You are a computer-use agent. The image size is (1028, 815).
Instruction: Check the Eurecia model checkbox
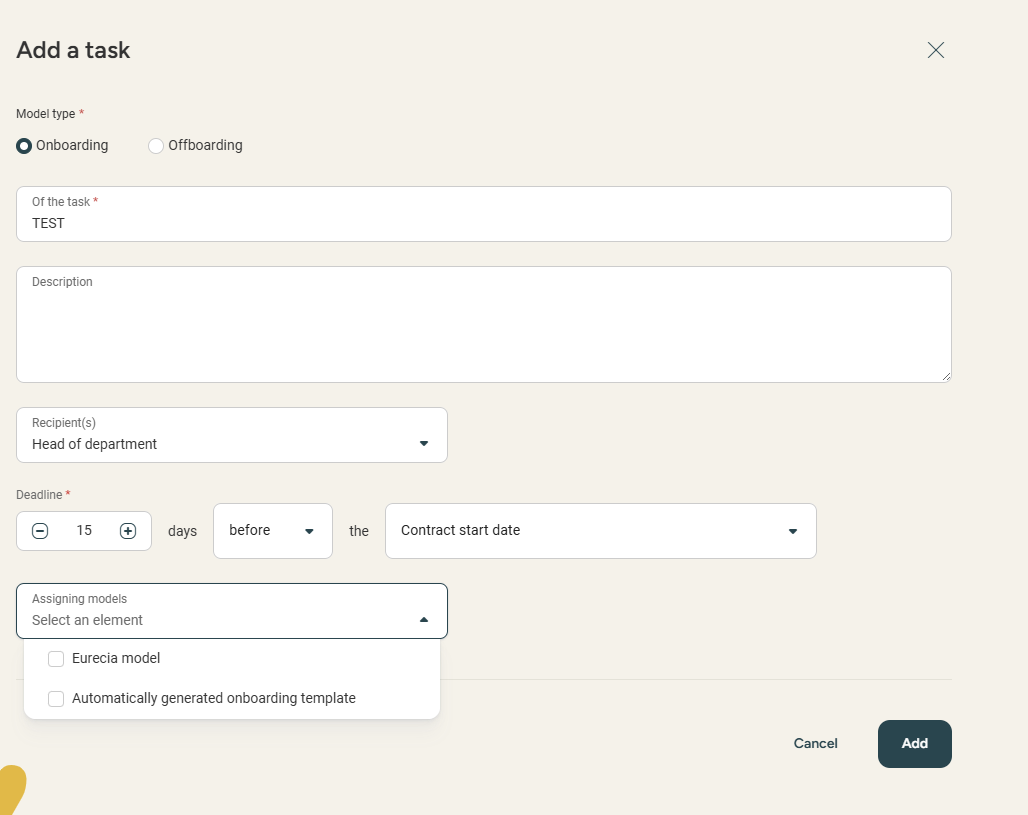click(56, 659)
